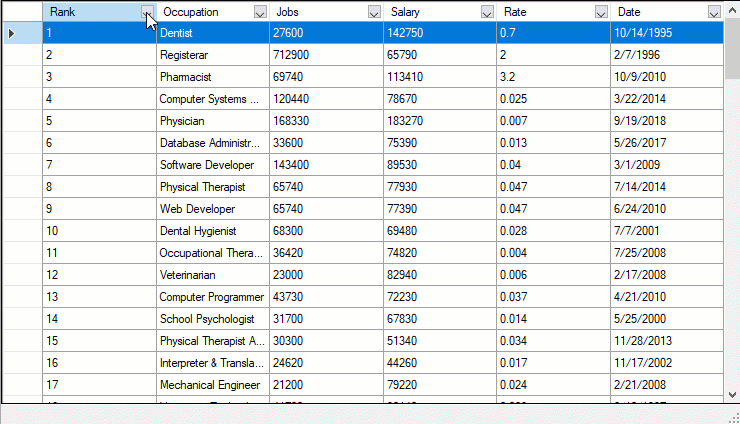This screenshot has width=740, height=424.
Task: Click the Rate value '0.004'
Action: [554, 253]
